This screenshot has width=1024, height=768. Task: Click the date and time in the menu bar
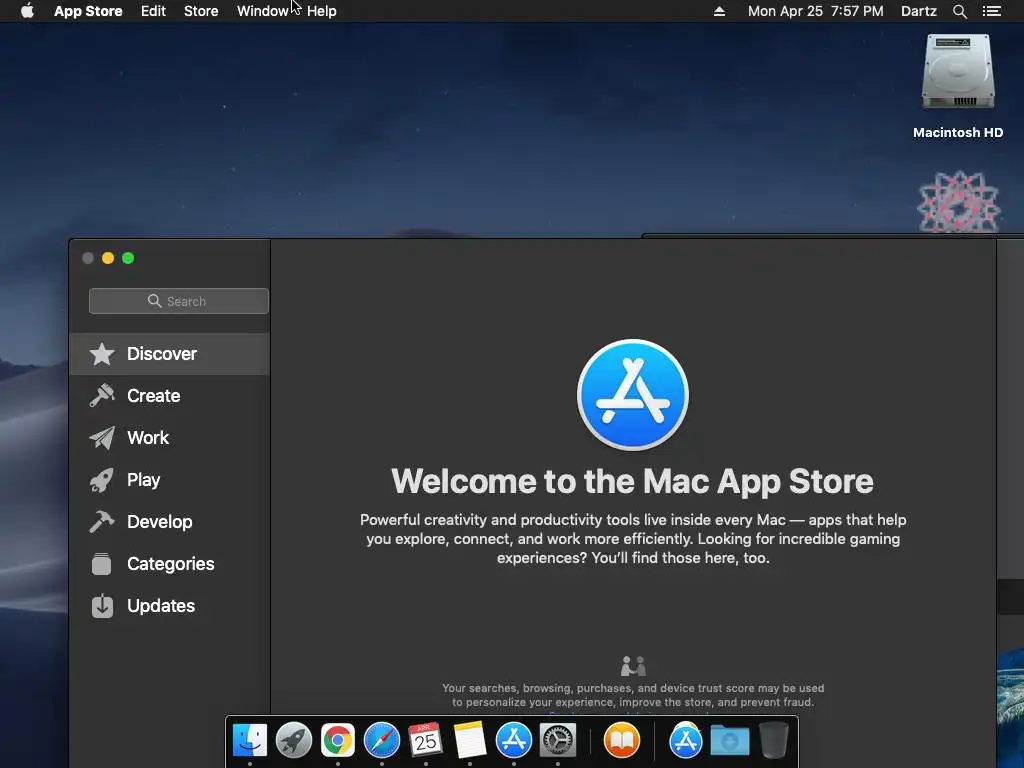815,11
